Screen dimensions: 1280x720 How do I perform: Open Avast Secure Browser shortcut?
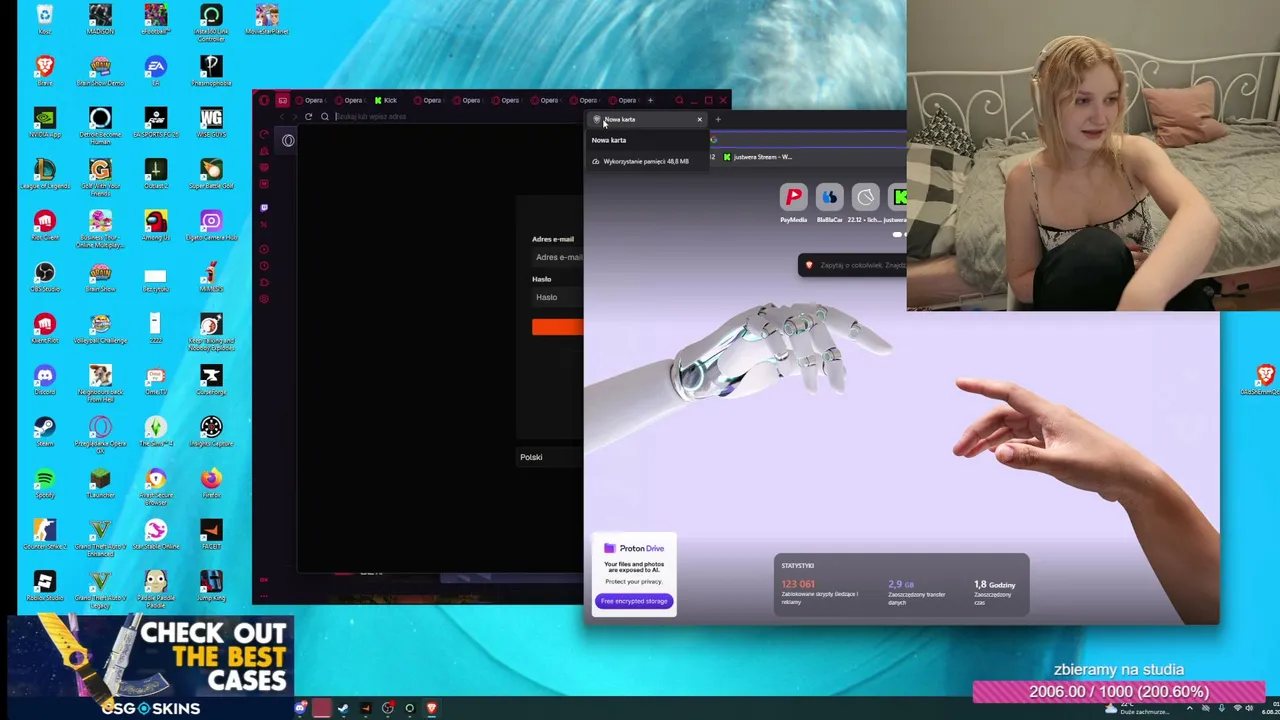click(155, 487)
